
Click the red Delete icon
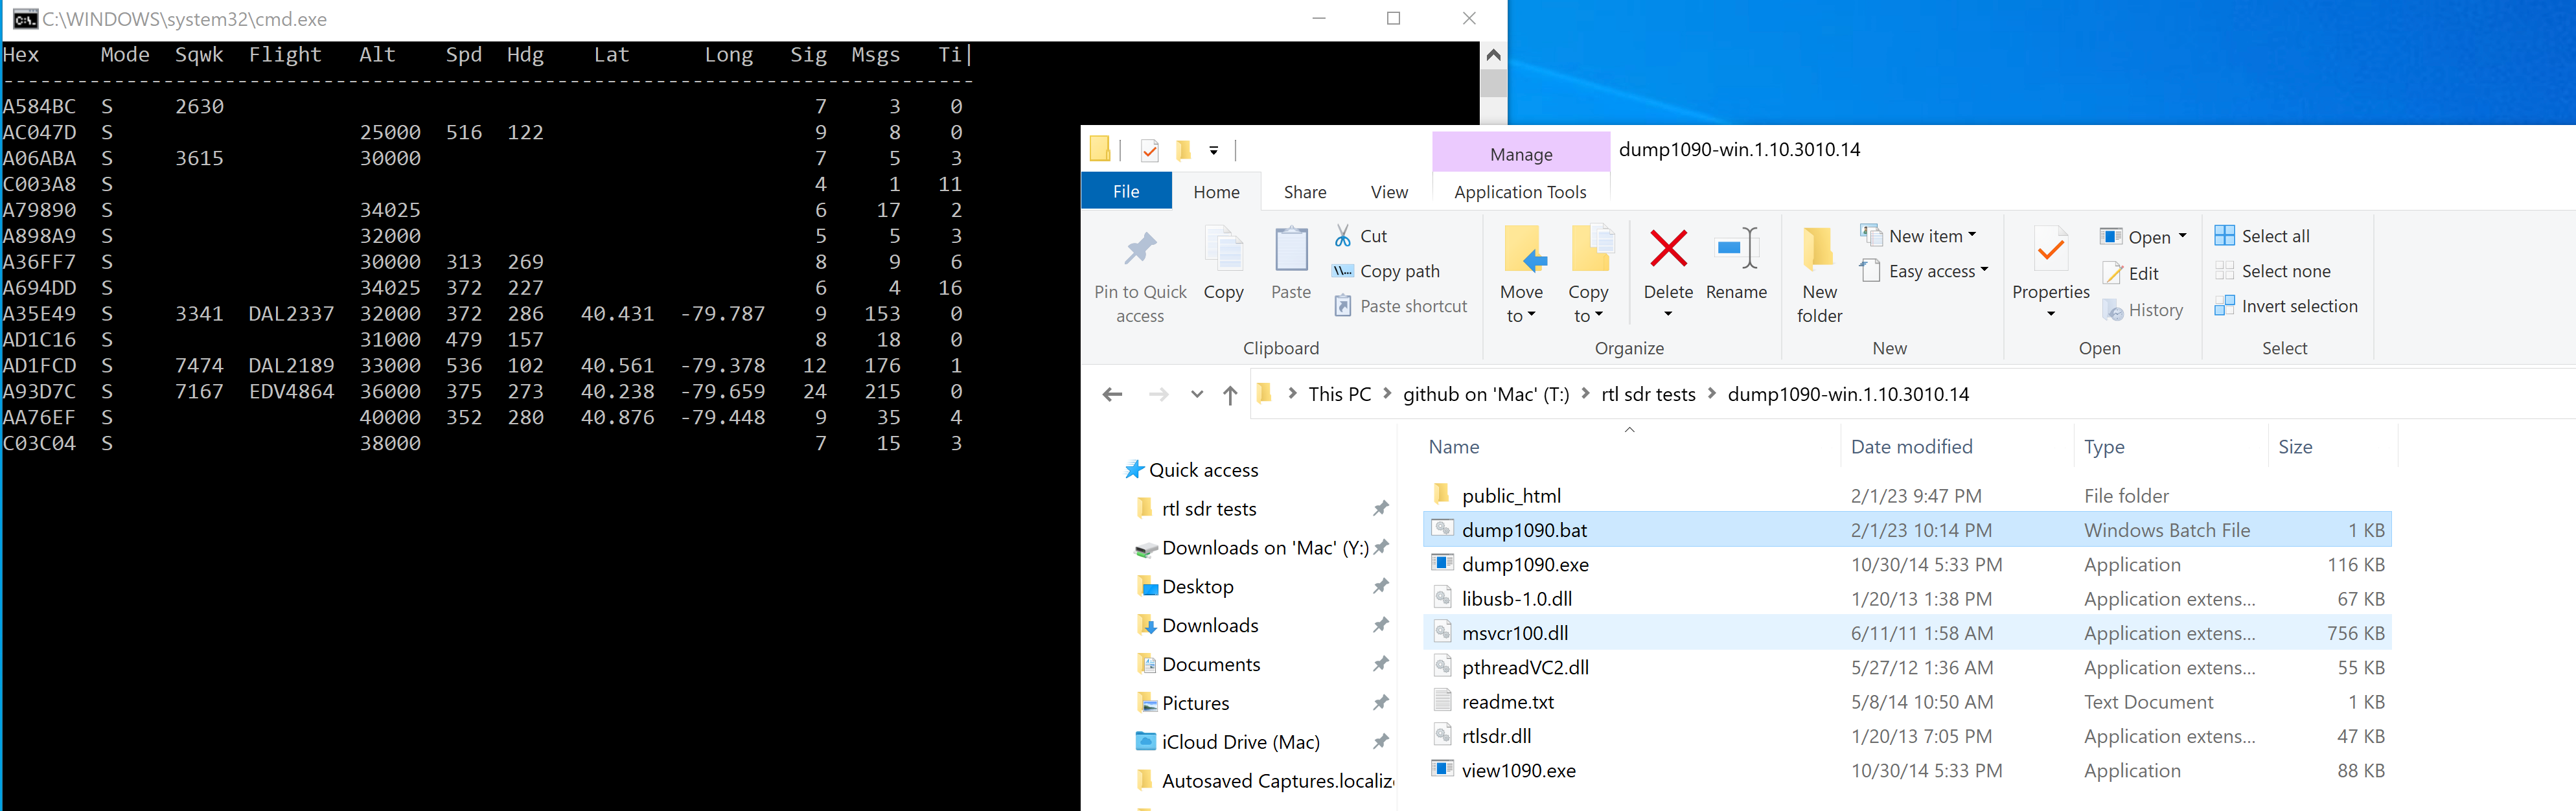(1668, 248)
